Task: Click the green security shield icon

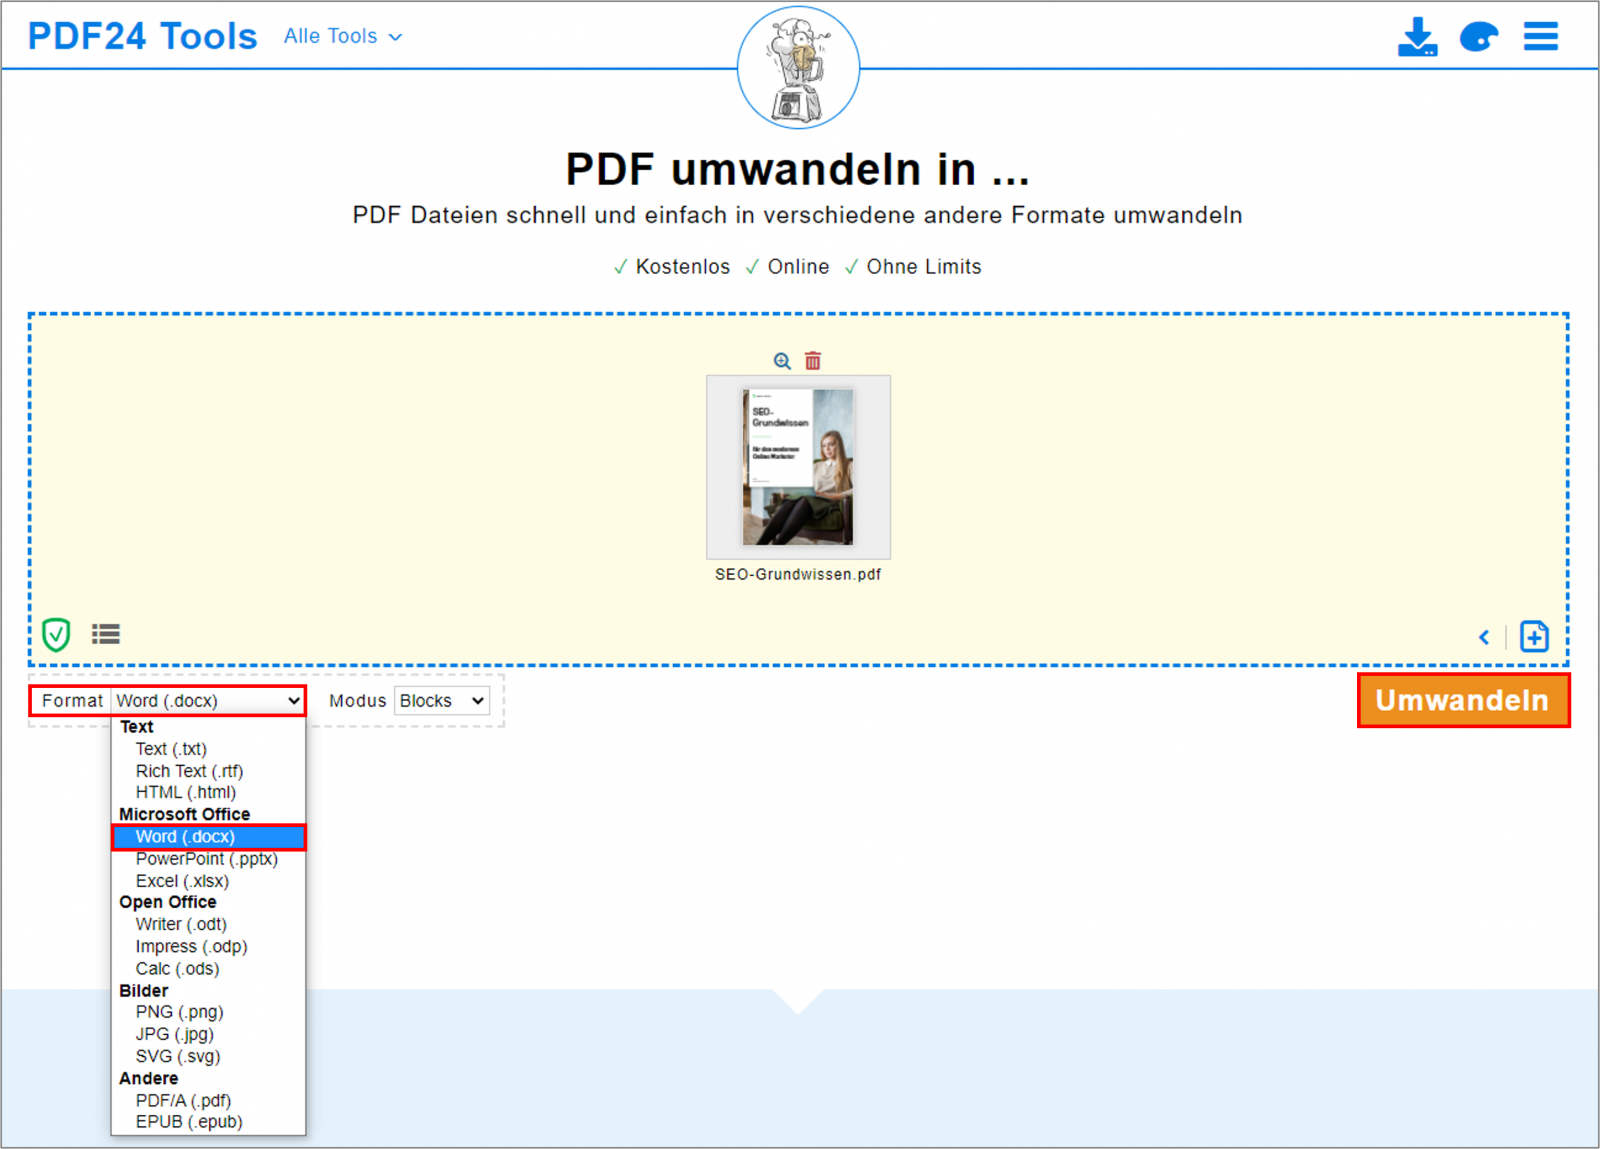Action: click(57, 634)
